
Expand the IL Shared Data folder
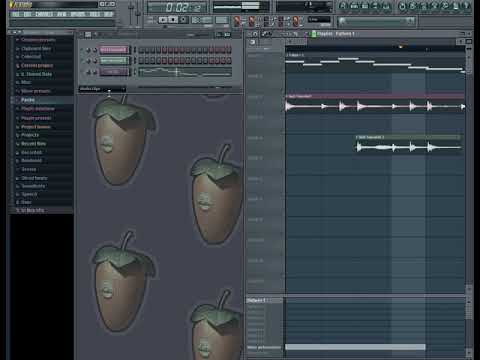[x=36, y=74]
